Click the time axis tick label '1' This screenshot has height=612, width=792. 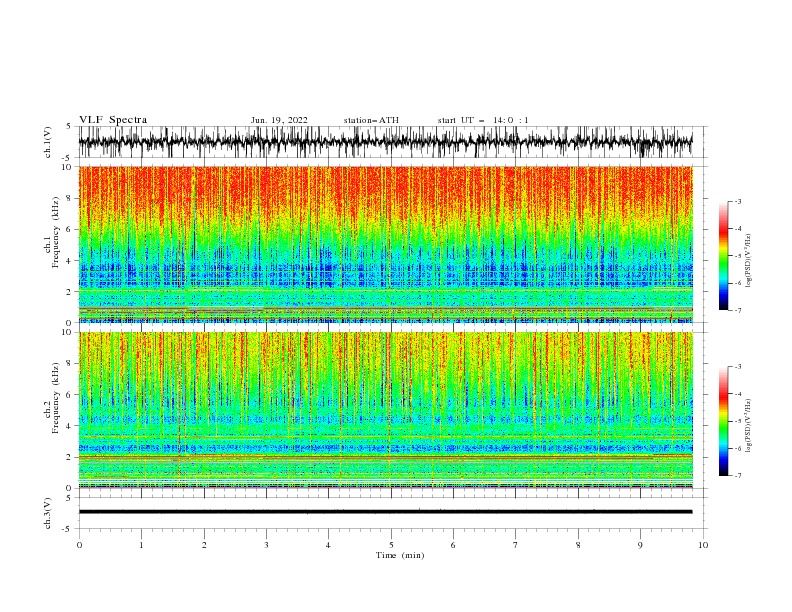(x=141, y=545)
